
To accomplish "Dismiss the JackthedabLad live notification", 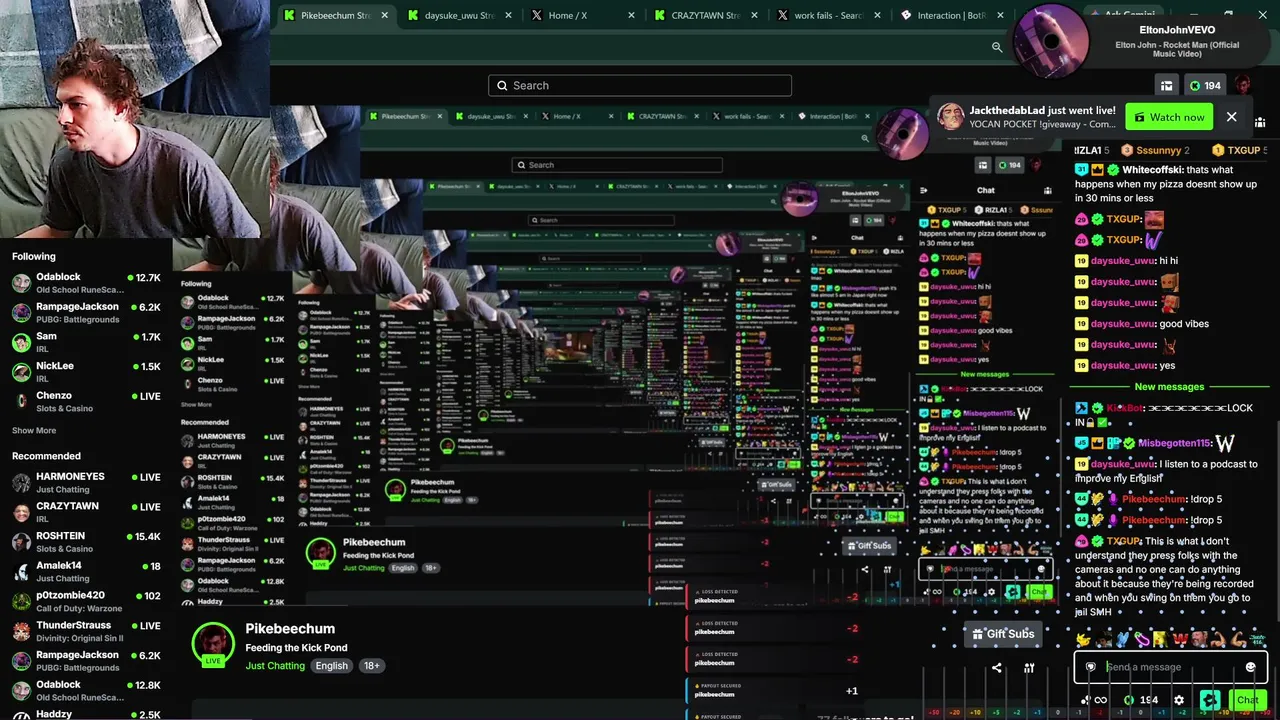I will [x=1231, y=117].
